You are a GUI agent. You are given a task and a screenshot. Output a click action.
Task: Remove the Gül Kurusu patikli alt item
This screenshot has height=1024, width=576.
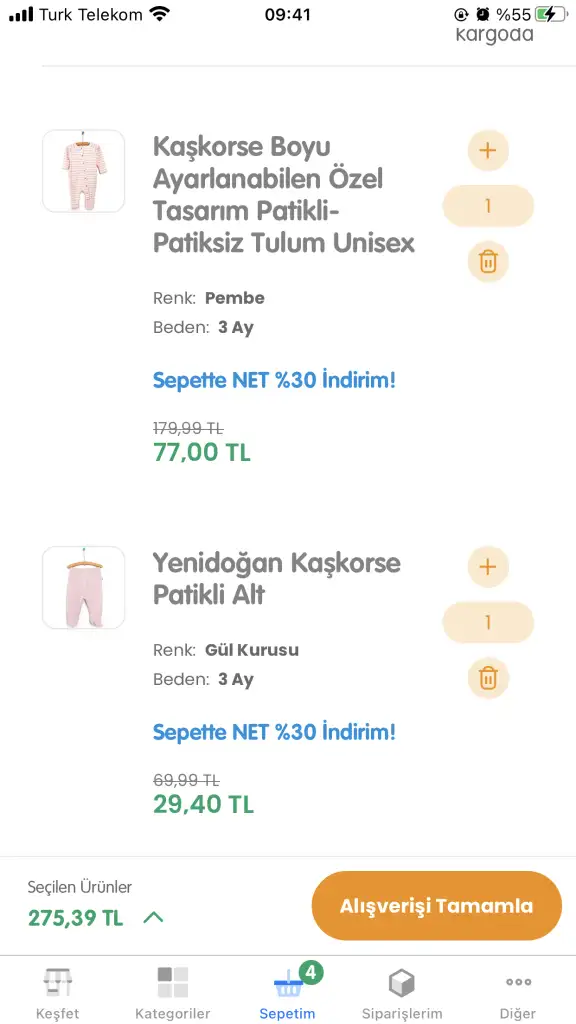click(488, 679)
